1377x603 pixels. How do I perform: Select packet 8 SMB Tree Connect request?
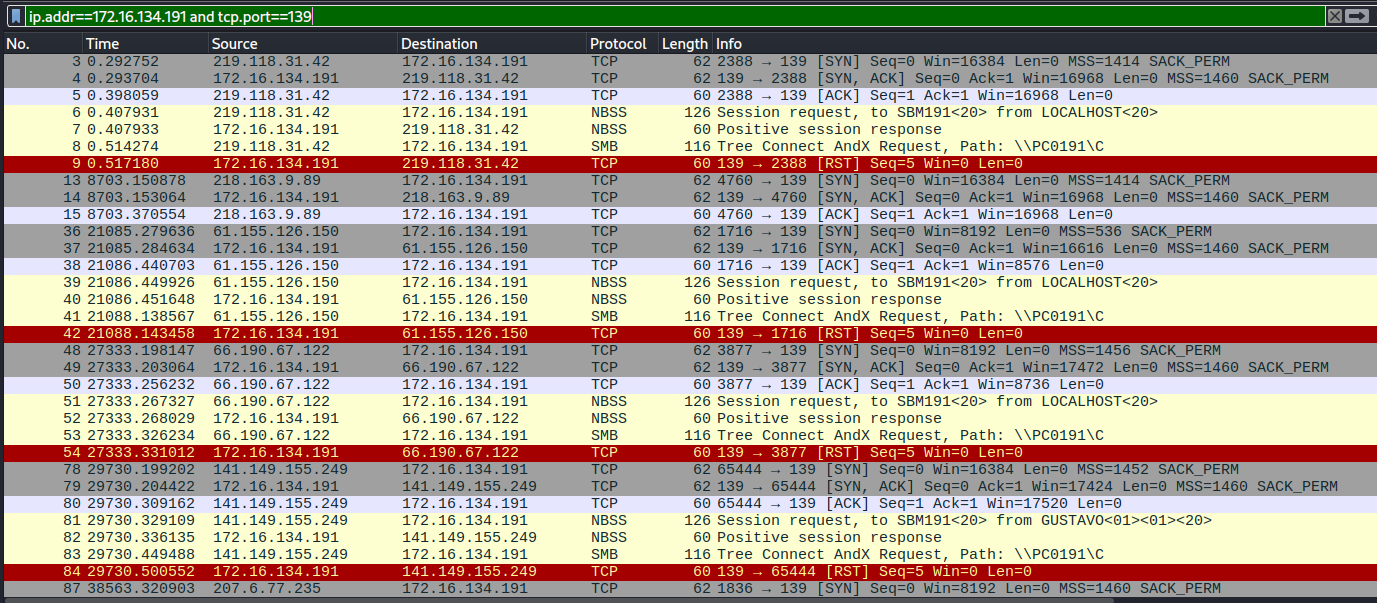click(688, 146)
